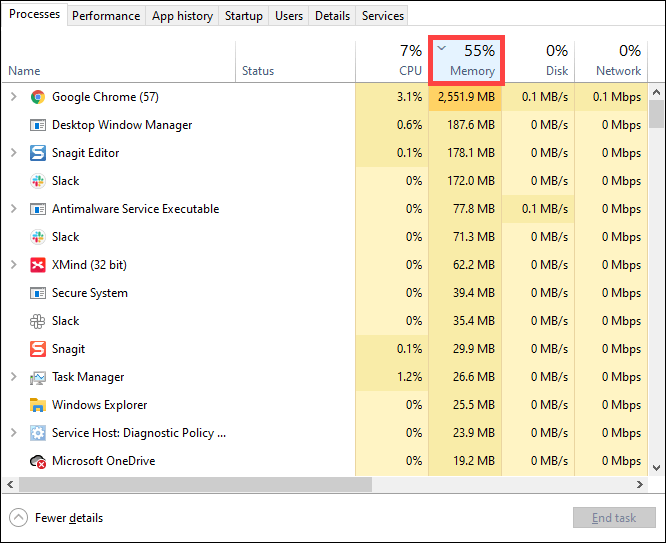This screenshot has height=543, width=666.
Task: Click the Antimalware Service Executable icon
Action: tap(38, 209)
